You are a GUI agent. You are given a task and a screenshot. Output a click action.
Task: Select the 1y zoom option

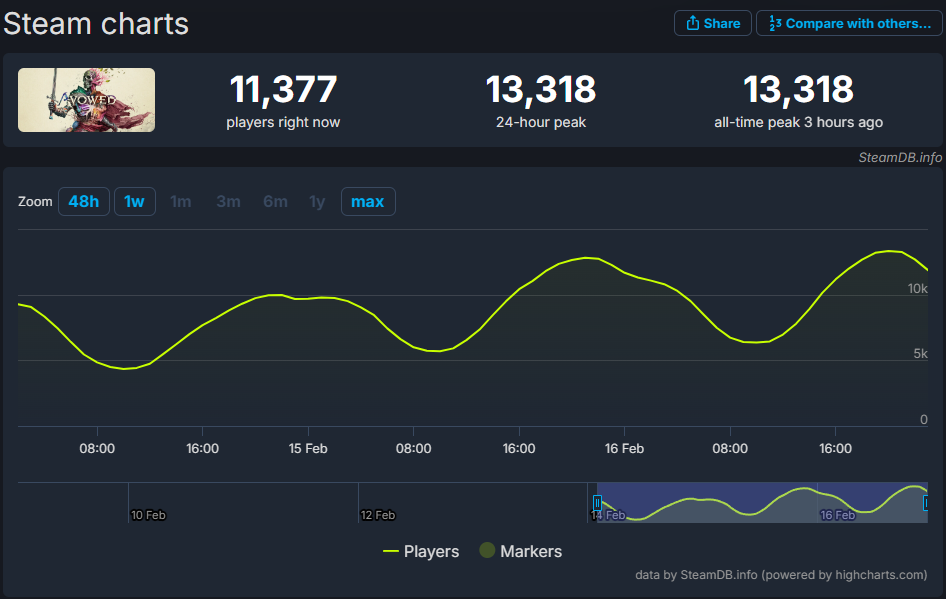coord(317,201)
